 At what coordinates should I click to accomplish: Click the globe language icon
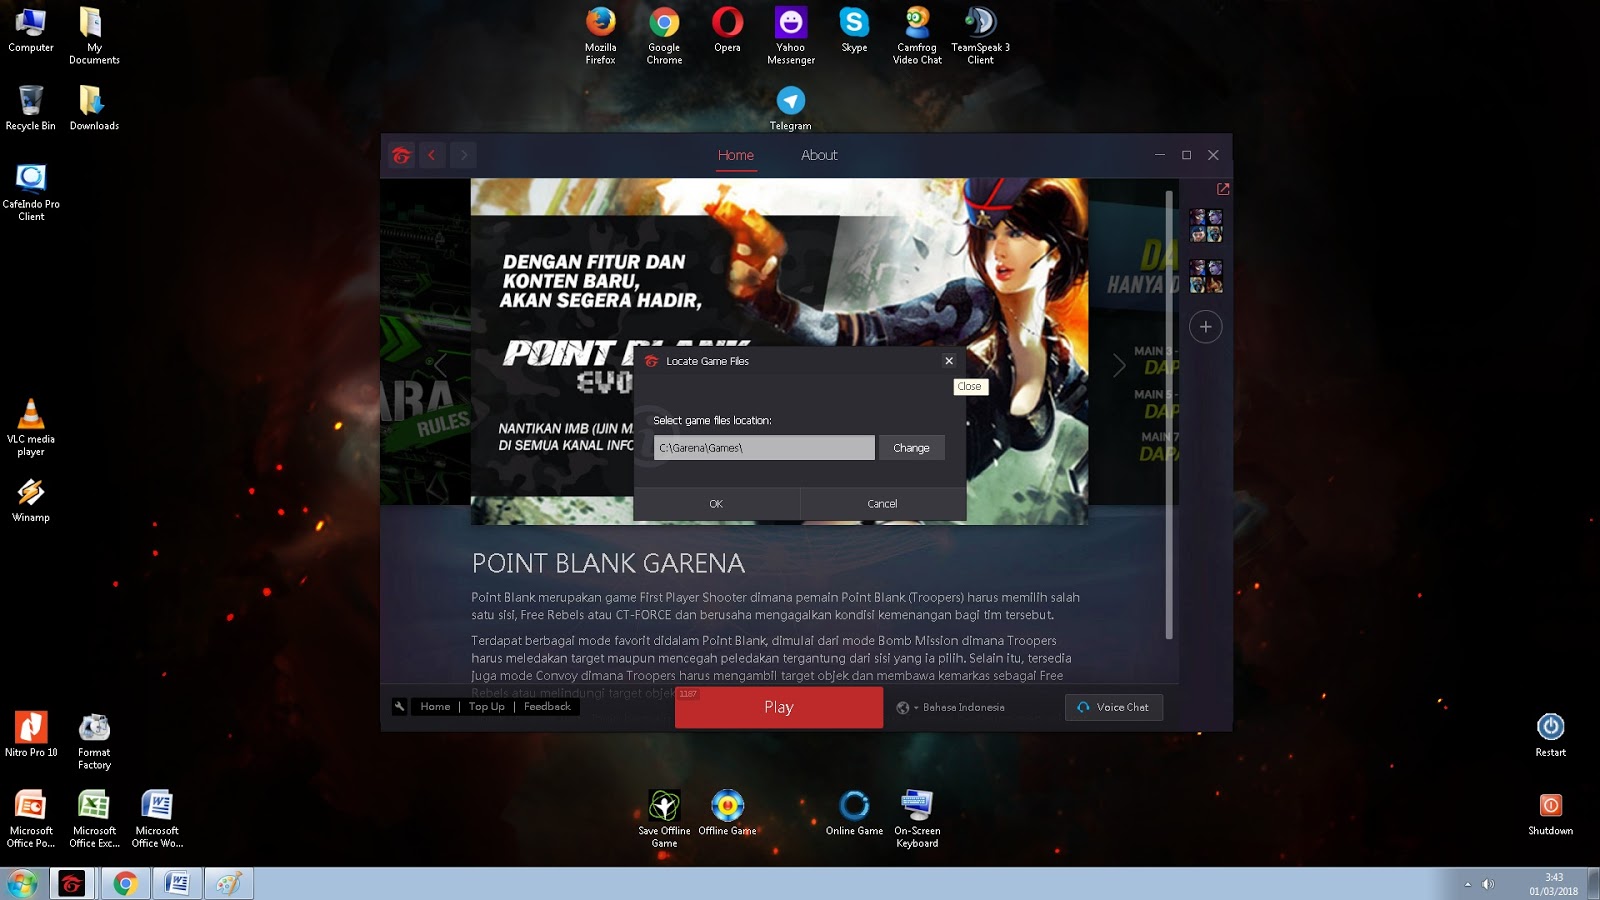pyautogui.click(x=902, y=708)
